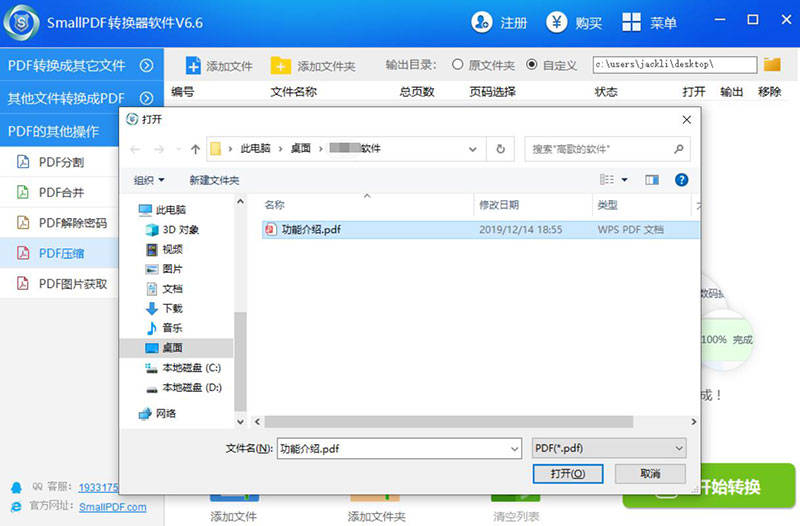Select 此电脑 in navigation tree

[162, 210]
